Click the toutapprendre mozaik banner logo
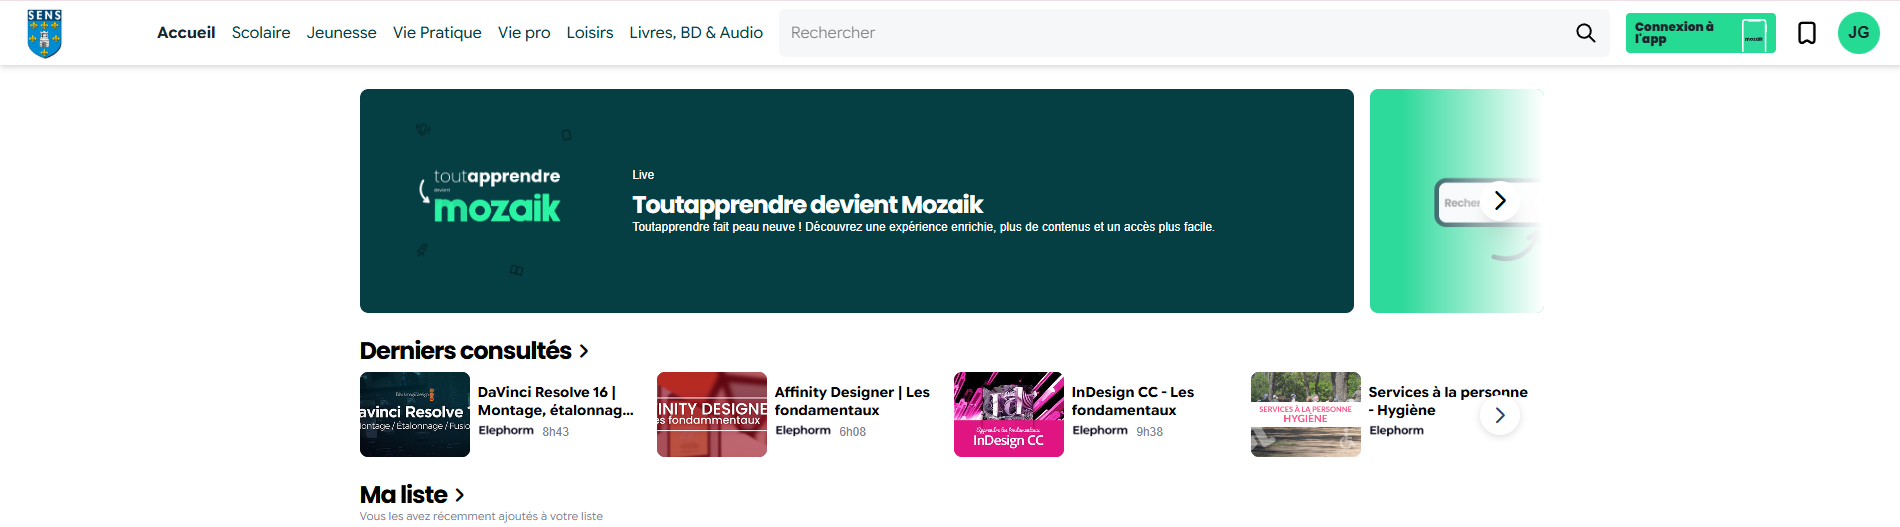 click(x=490, y=195)
